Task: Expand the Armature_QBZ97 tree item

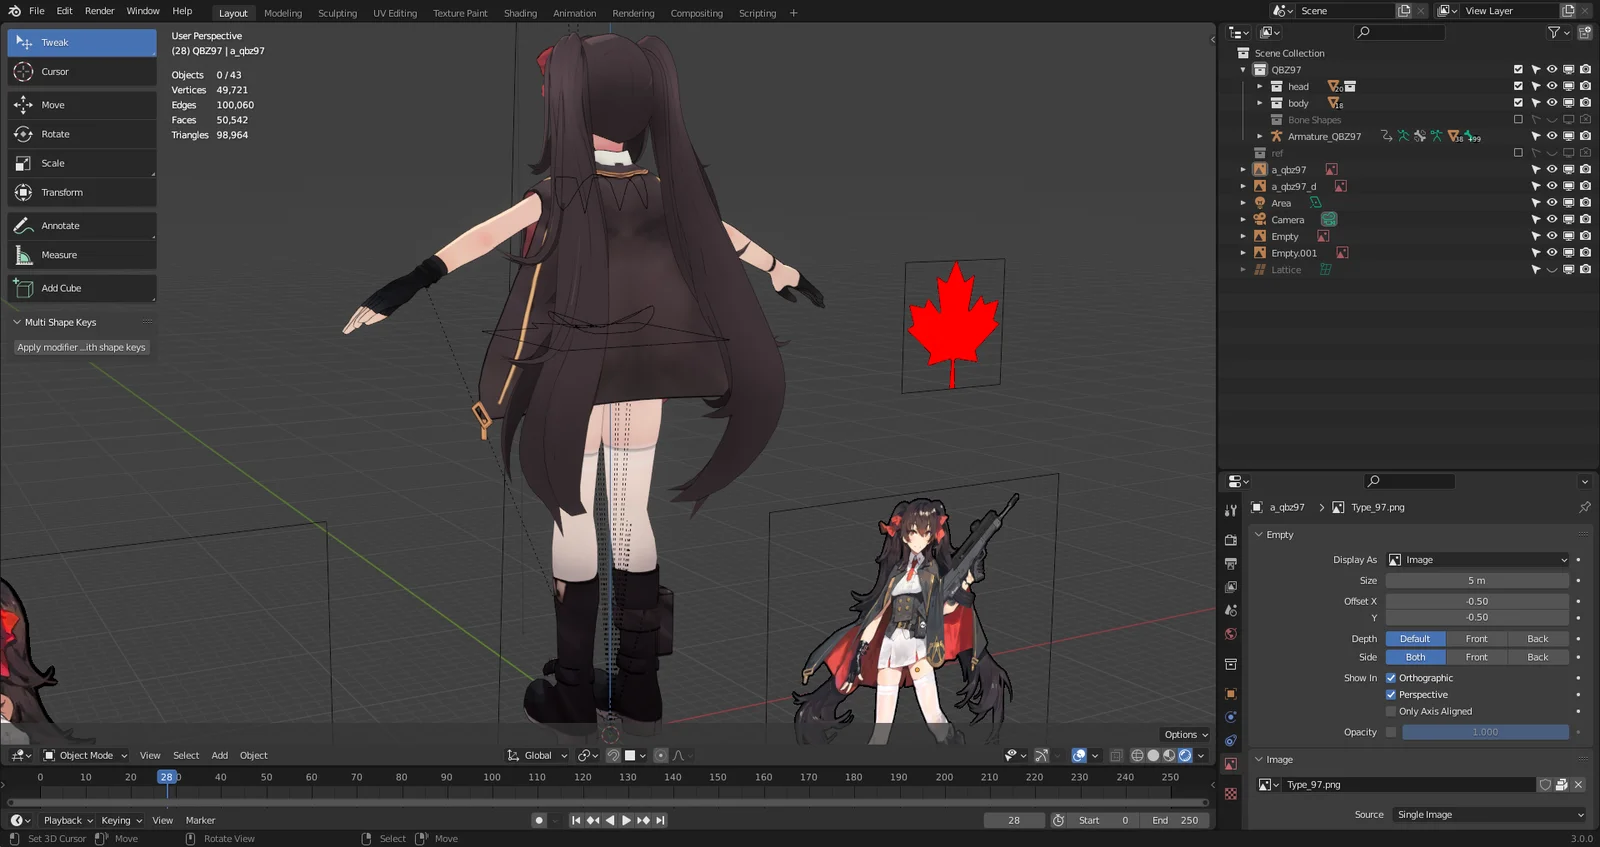Action: coord(1260,136)
